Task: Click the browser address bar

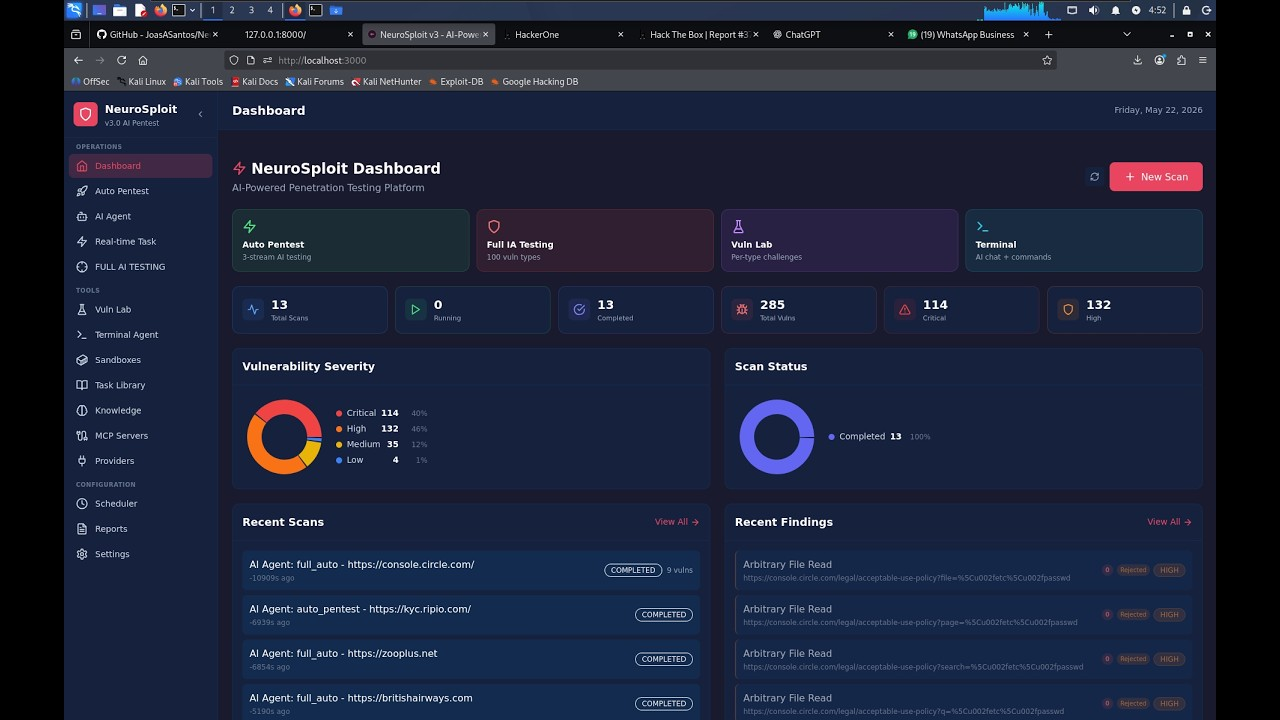Action: (x=640, y=60)
